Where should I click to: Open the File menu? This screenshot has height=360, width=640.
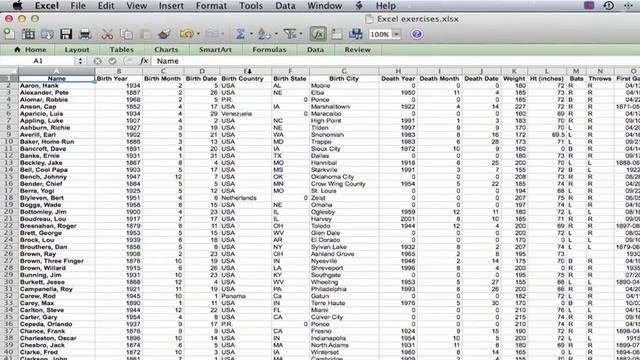[78, 6]
